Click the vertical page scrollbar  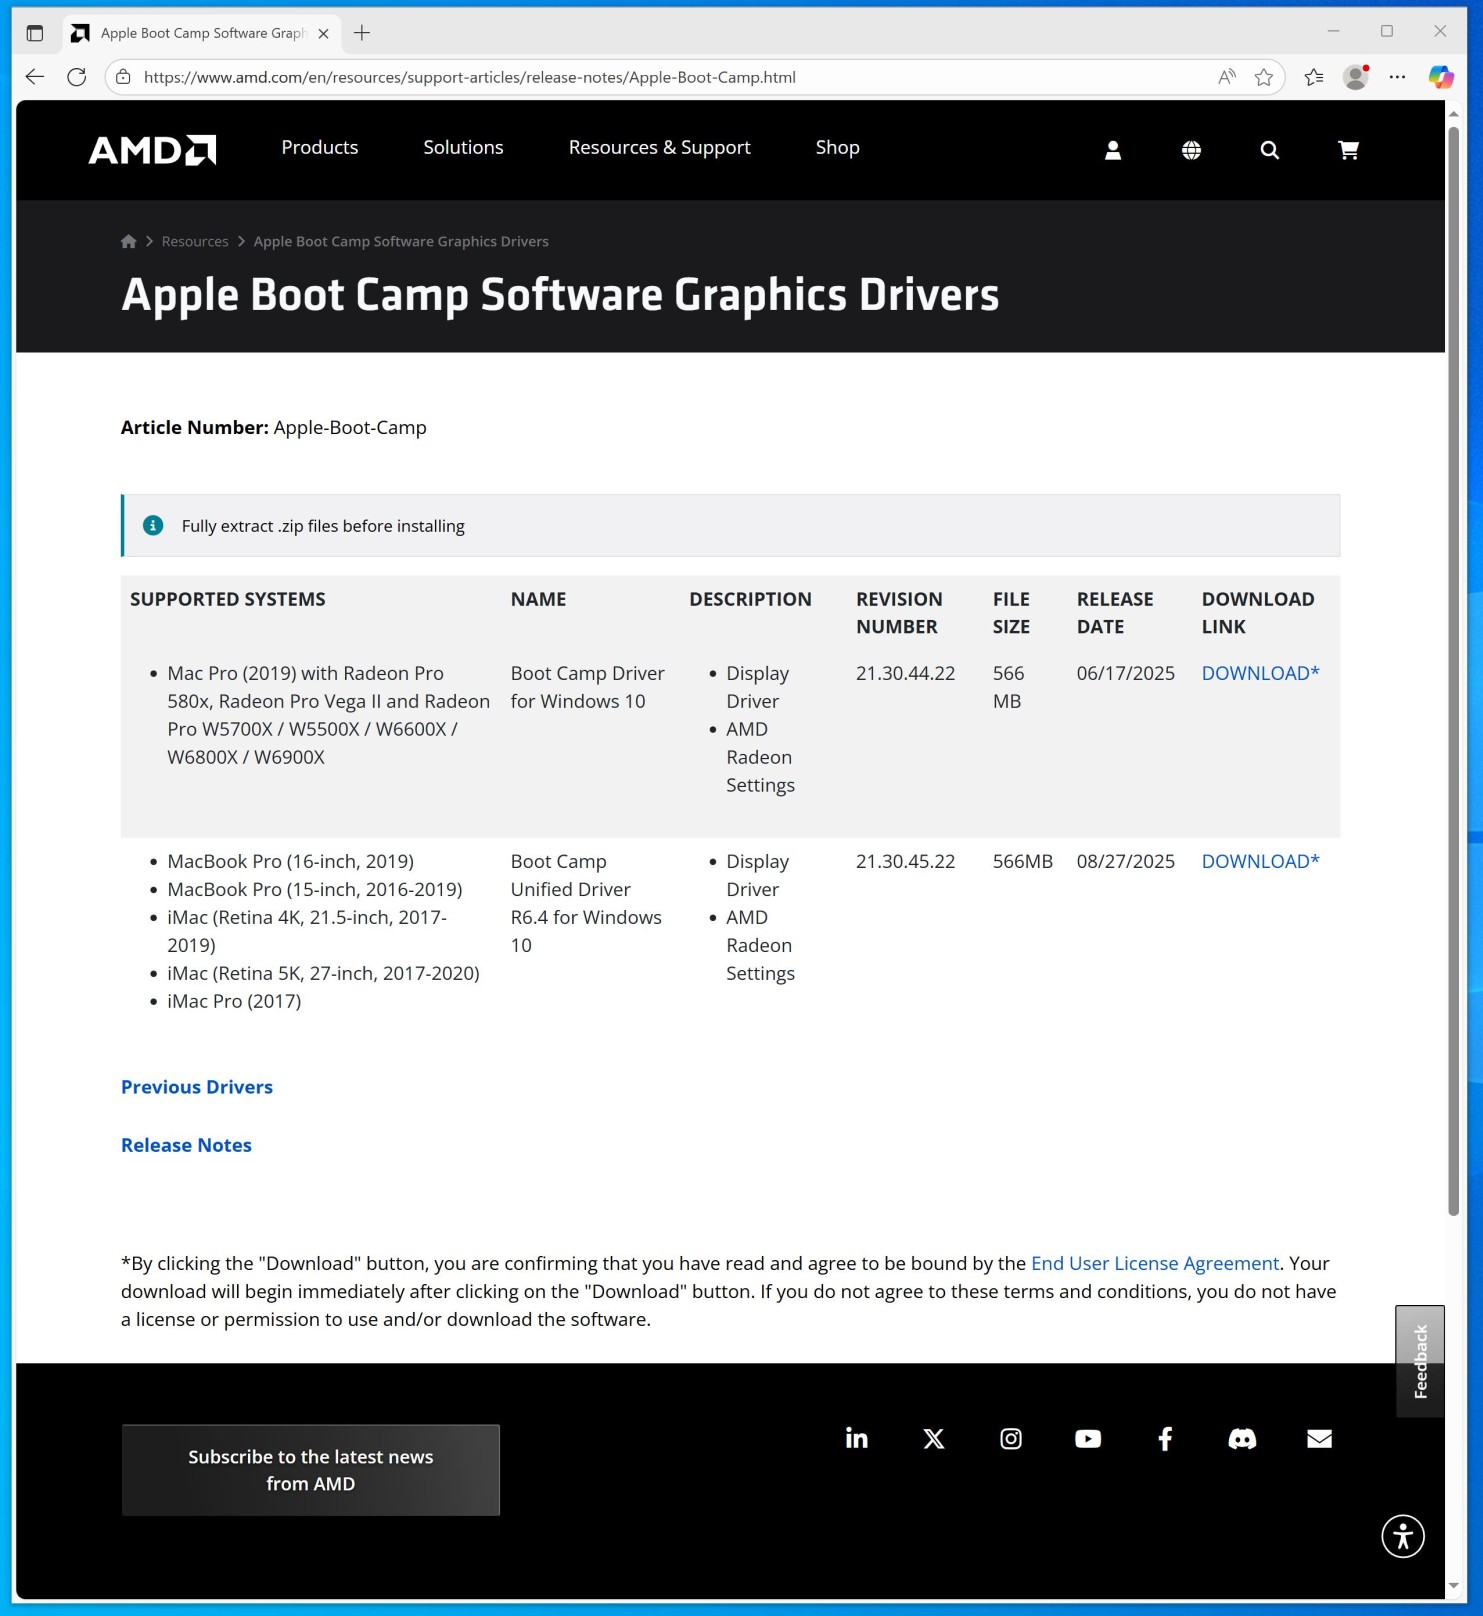(1454, 670)
